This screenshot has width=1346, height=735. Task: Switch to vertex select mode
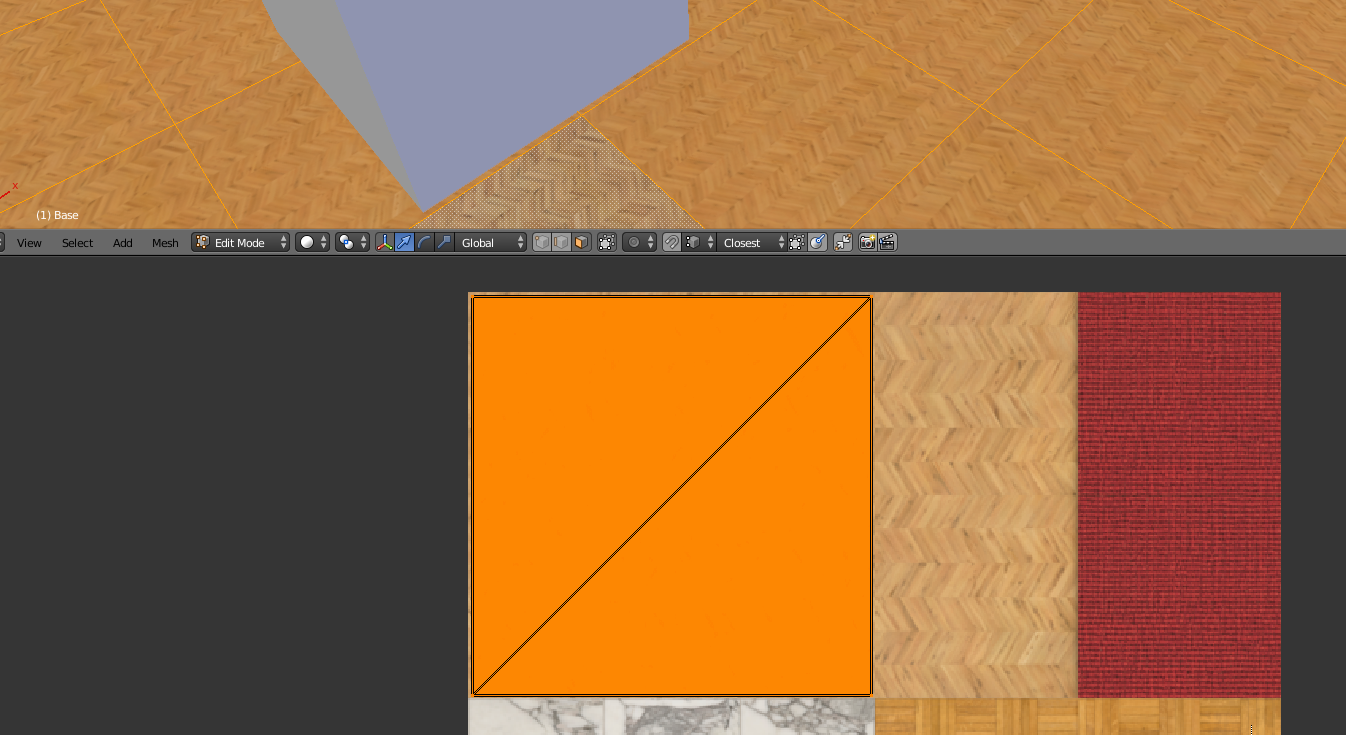click(541, 242)
